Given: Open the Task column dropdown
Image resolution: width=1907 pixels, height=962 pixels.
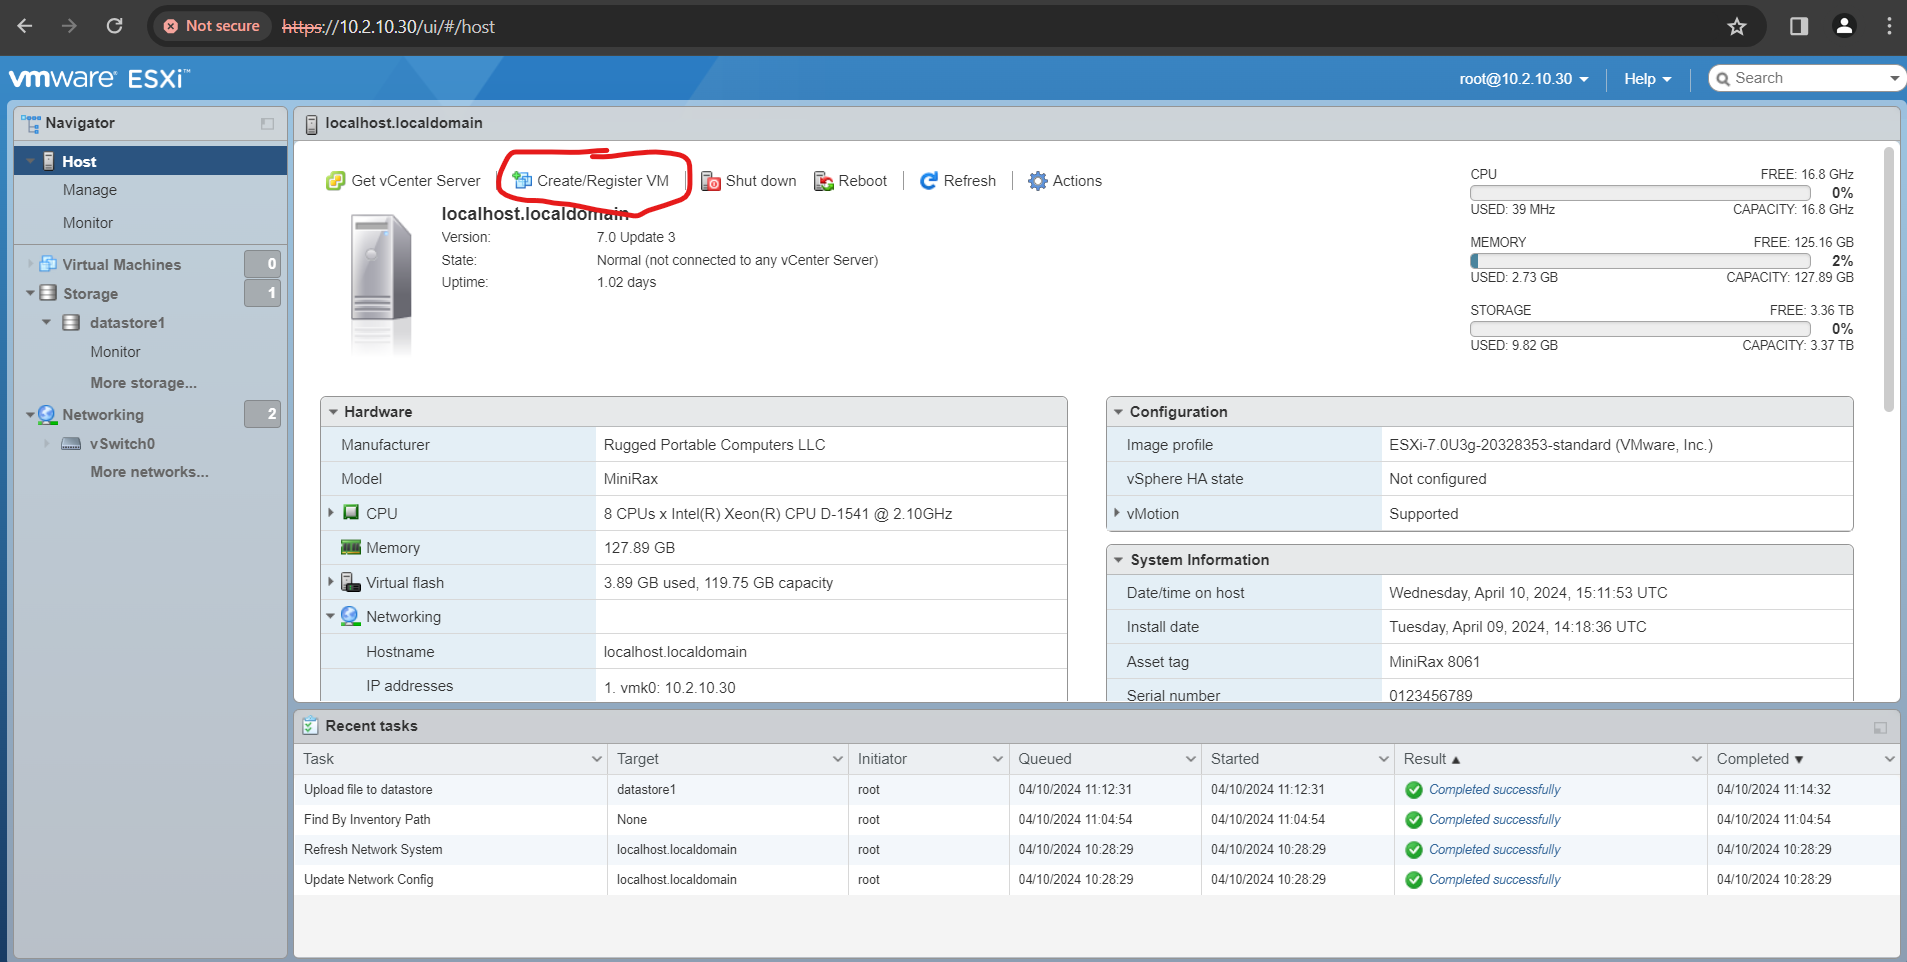Looking at the screenshot, I should coord(597,759).
